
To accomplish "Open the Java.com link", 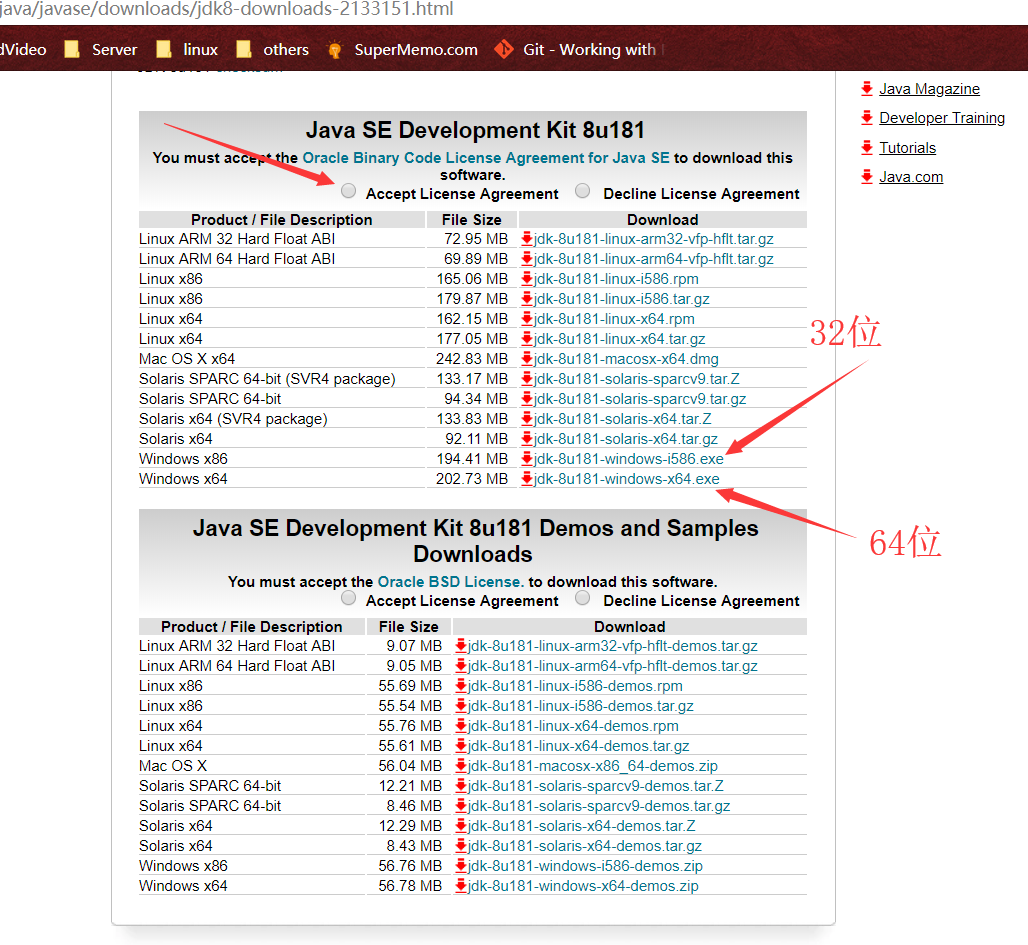I will (x=911, y=177).
